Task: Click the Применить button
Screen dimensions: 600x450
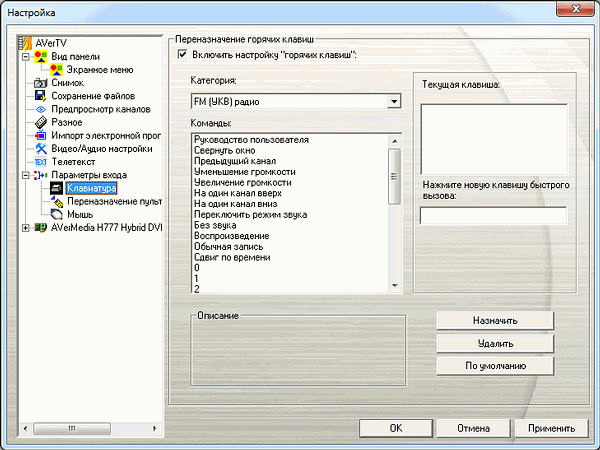Action: point(551,428)
